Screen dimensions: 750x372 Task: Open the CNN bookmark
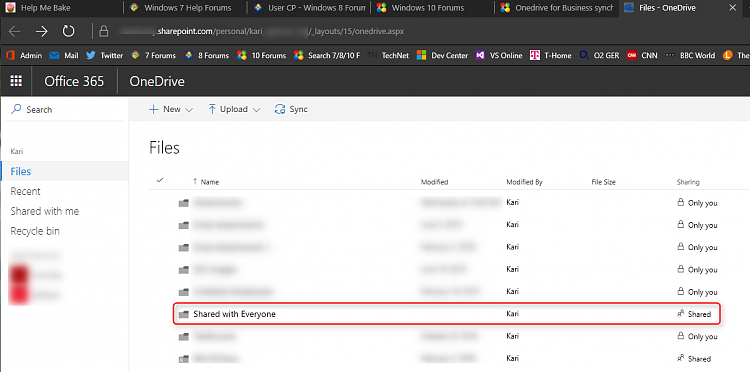pos(642,55)
